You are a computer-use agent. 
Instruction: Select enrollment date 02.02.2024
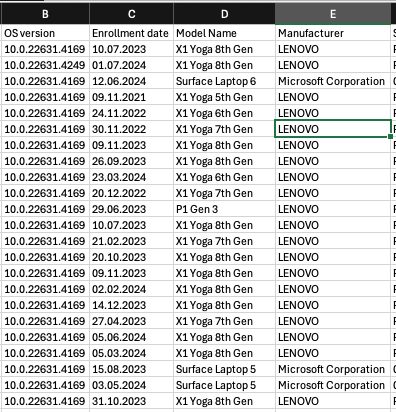(132, 289)
